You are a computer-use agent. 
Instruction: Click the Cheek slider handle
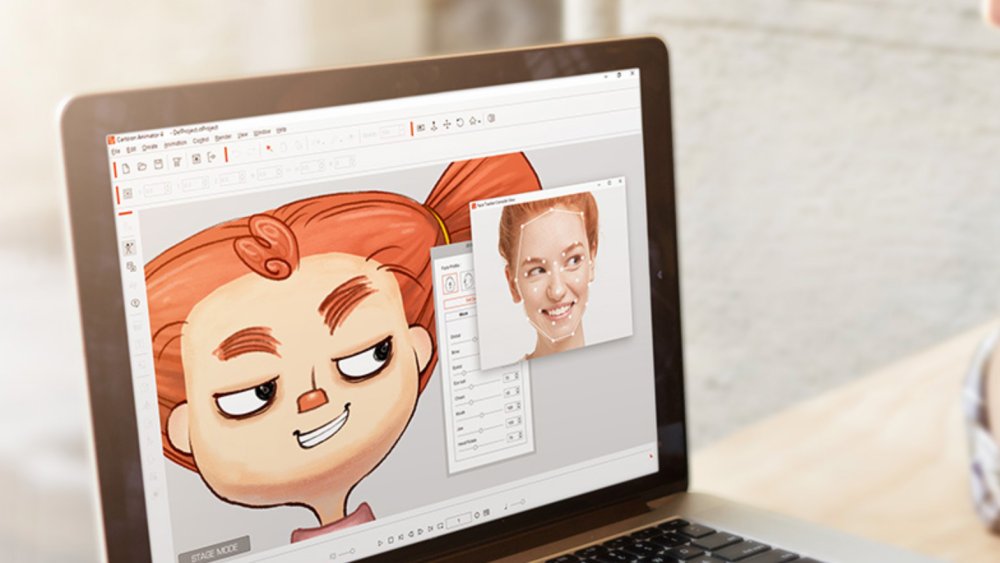[x=471, y=402]
